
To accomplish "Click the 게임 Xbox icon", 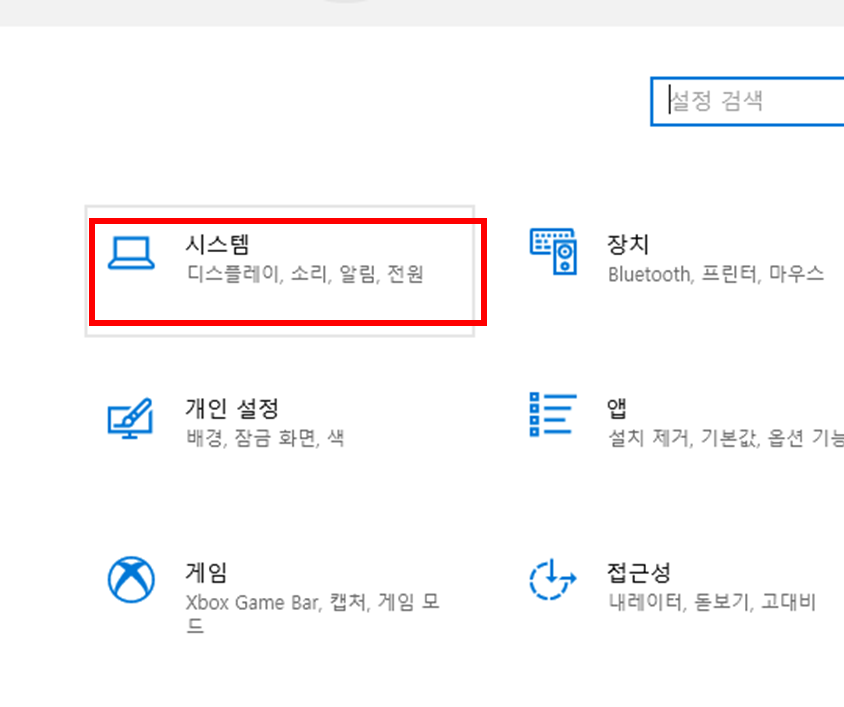I will (131, 579).
